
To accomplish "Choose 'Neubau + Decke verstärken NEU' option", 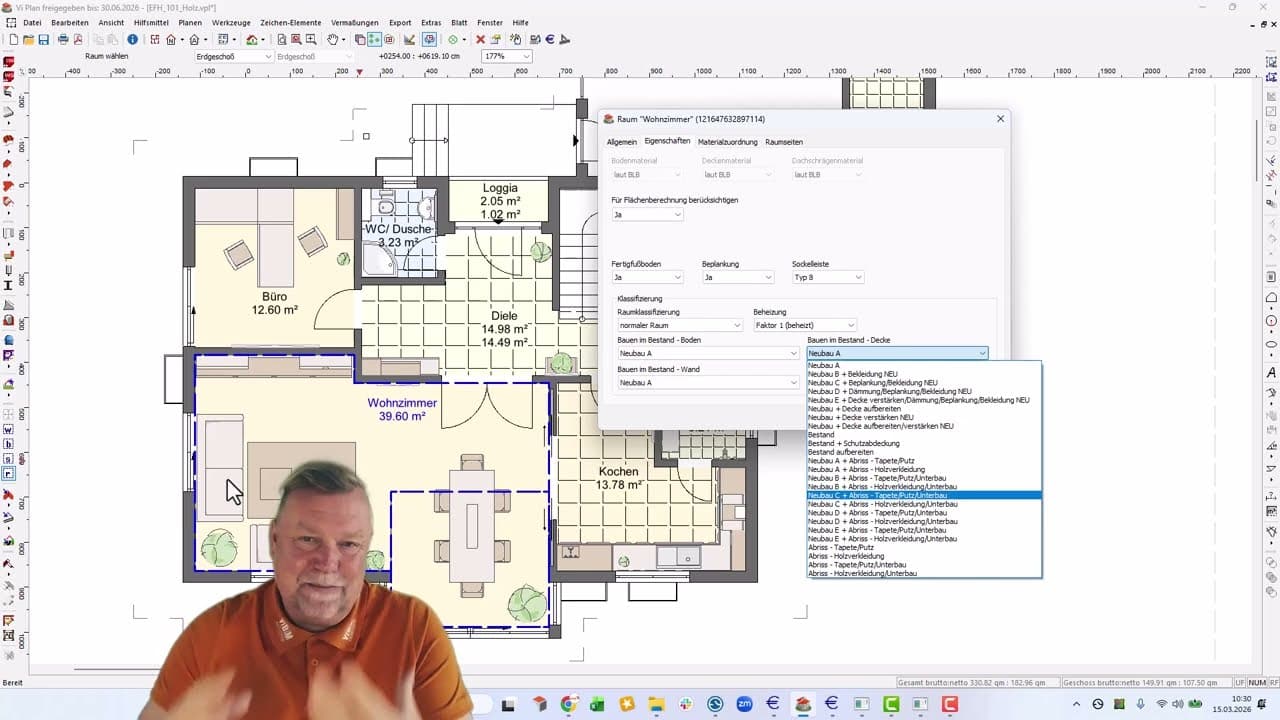I will pyautogui.click(x=860, y=417).
